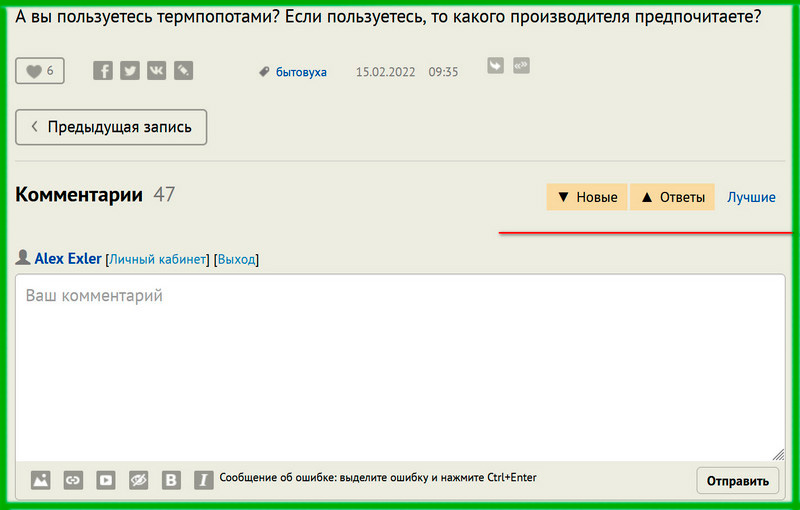Toggle italic text formatting
Viewport: 800px width, 510px height.
click(x=204, y=480)
